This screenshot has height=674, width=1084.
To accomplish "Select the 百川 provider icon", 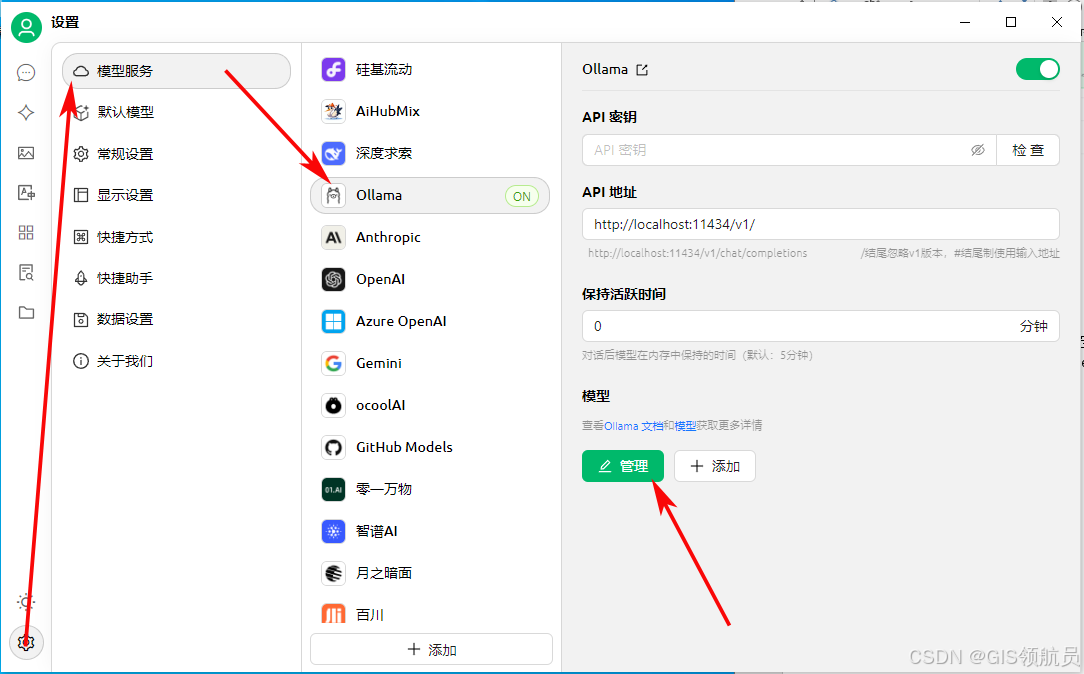I will tap(333, 614).
